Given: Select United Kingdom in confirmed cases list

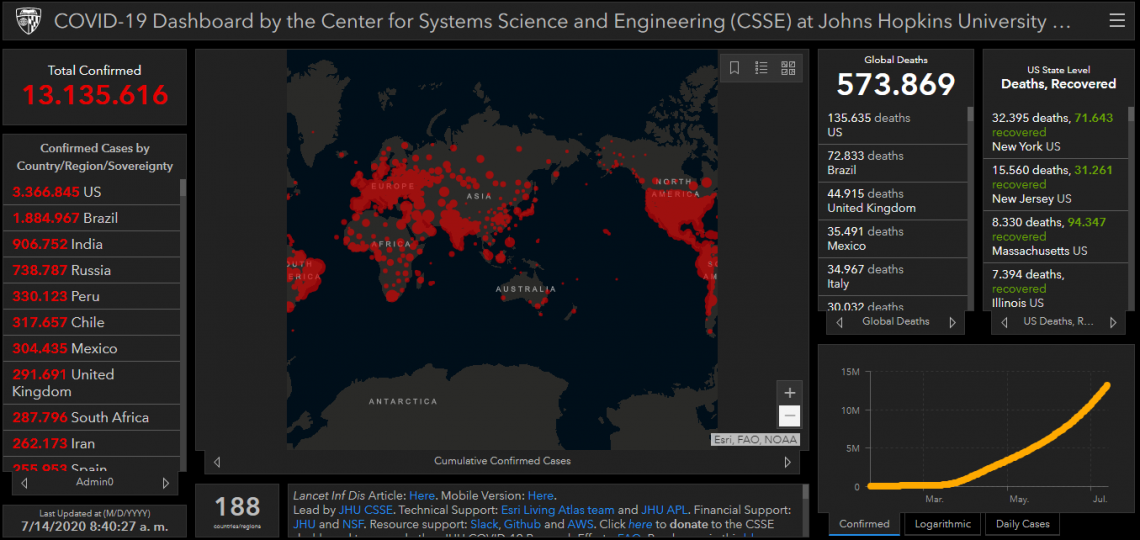Looking at the screenshot, I should pyautogui.click(x=92, y=383).
